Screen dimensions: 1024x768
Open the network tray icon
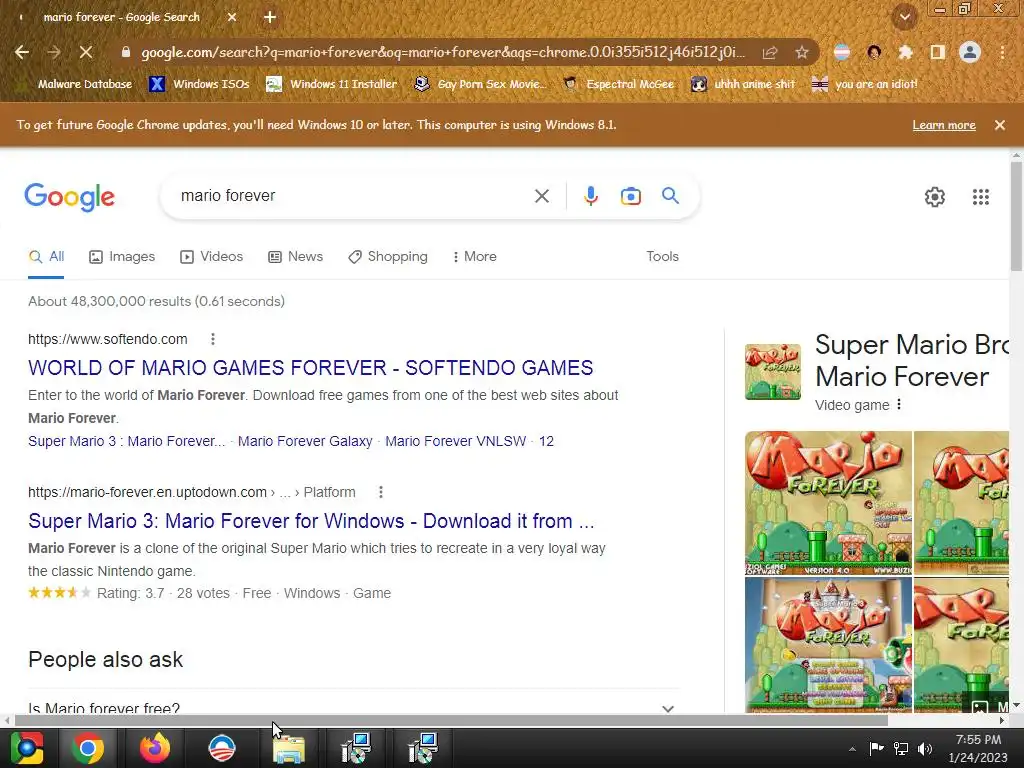(x=901, y=748)
